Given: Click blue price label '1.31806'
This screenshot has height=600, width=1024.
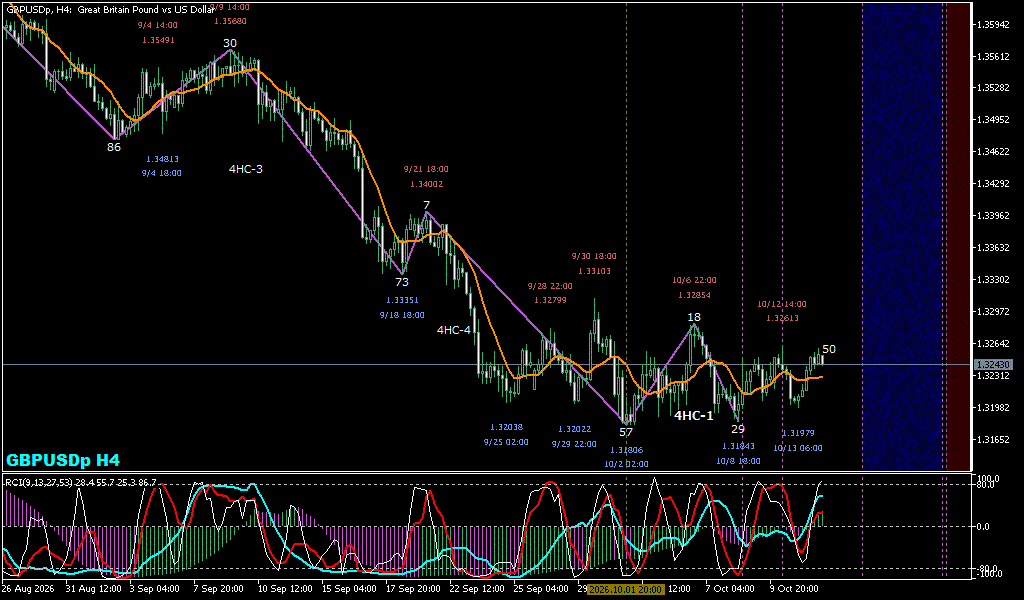Looking at the screenshot, I should [x=627, y=450].
